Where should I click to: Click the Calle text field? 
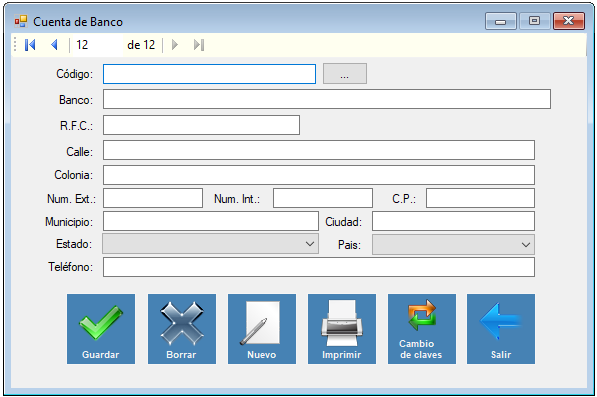(319, 150)
